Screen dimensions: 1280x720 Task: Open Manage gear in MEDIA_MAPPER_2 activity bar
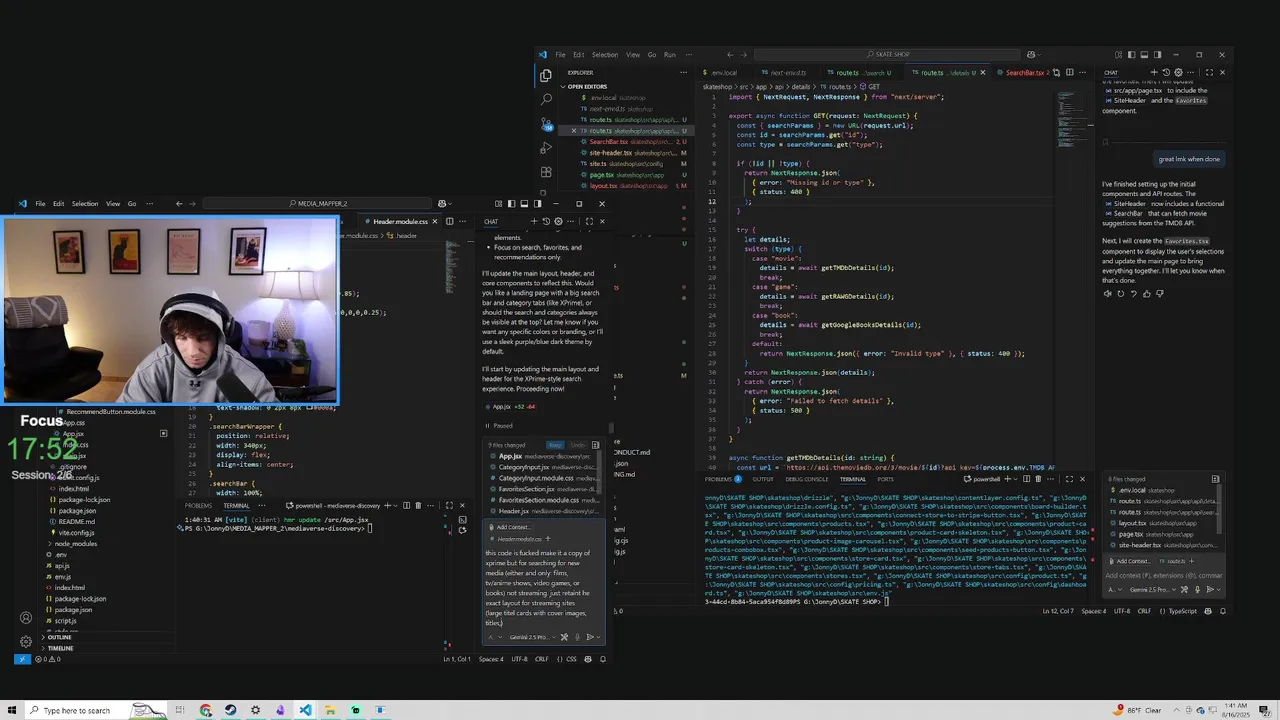coord(26,641)
